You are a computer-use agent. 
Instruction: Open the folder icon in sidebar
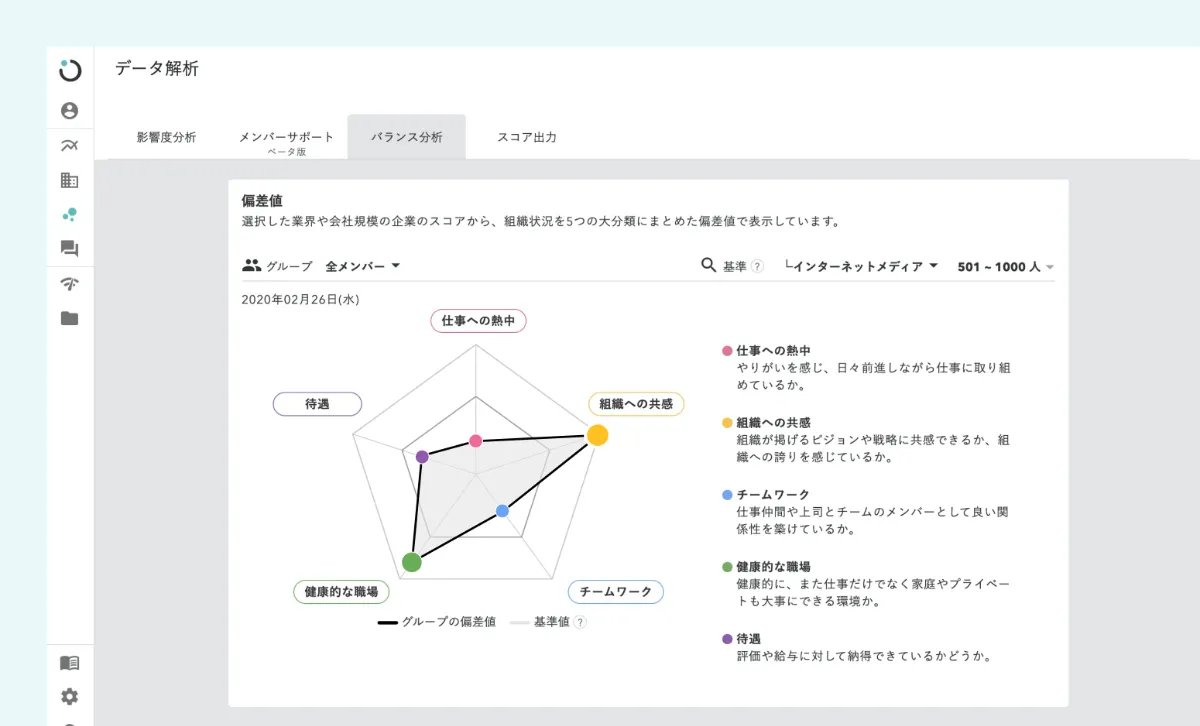point(69,319)
